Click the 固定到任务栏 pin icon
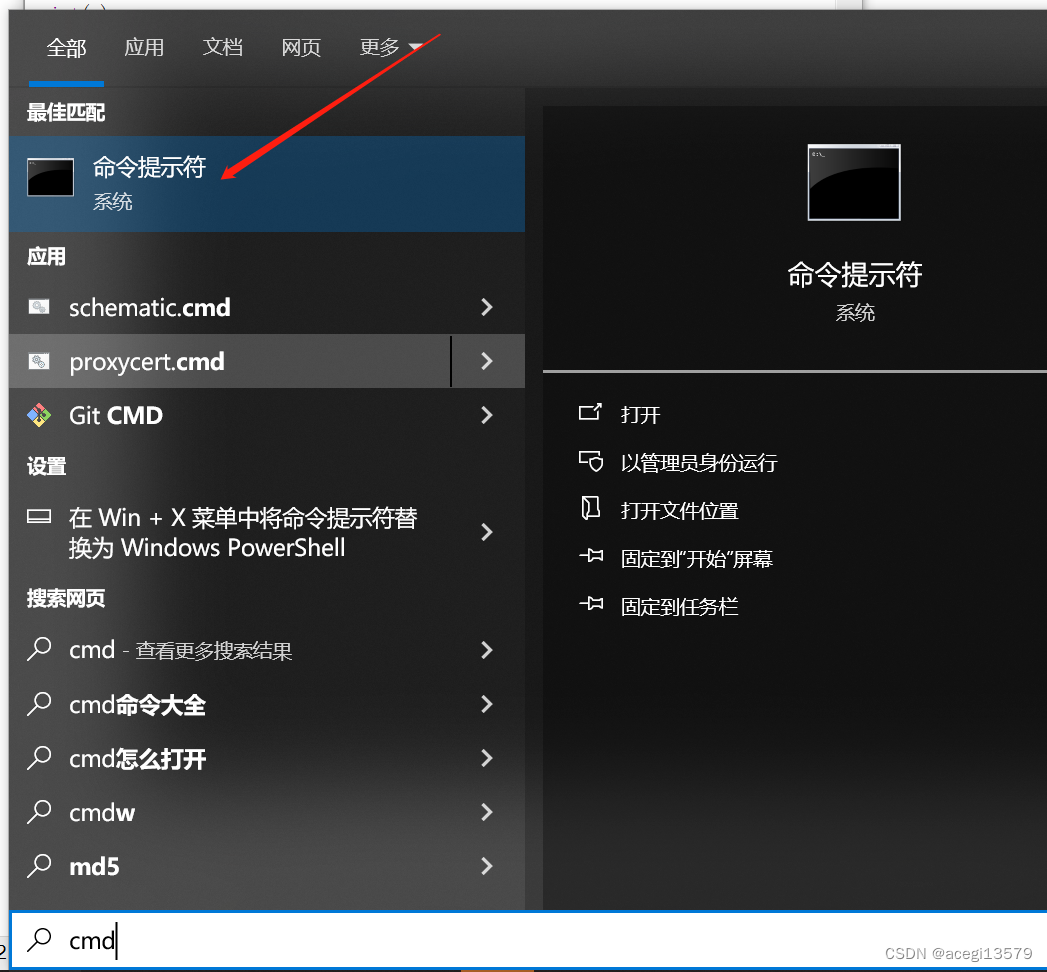Screen dimensions: 1047x972 (x=592, y=606)
